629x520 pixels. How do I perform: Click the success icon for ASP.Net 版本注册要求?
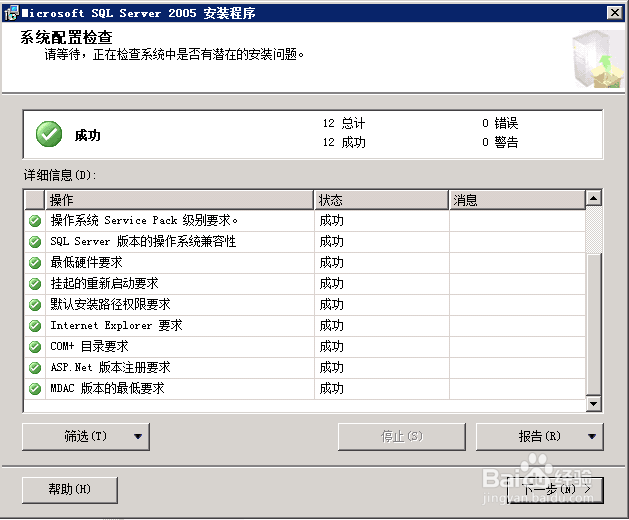(x=35, y=368)
